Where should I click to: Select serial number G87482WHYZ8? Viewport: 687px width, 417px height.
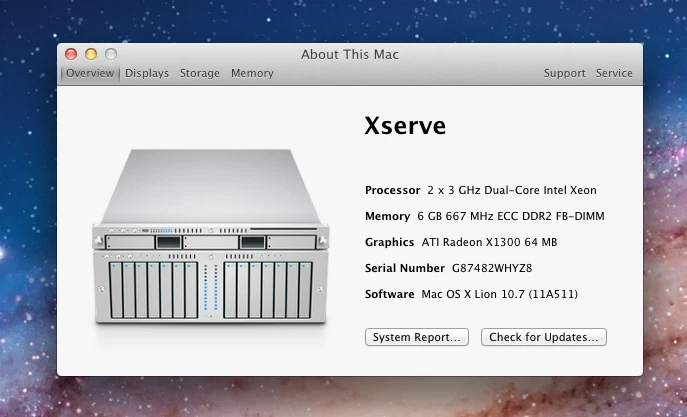coord(492,268)
